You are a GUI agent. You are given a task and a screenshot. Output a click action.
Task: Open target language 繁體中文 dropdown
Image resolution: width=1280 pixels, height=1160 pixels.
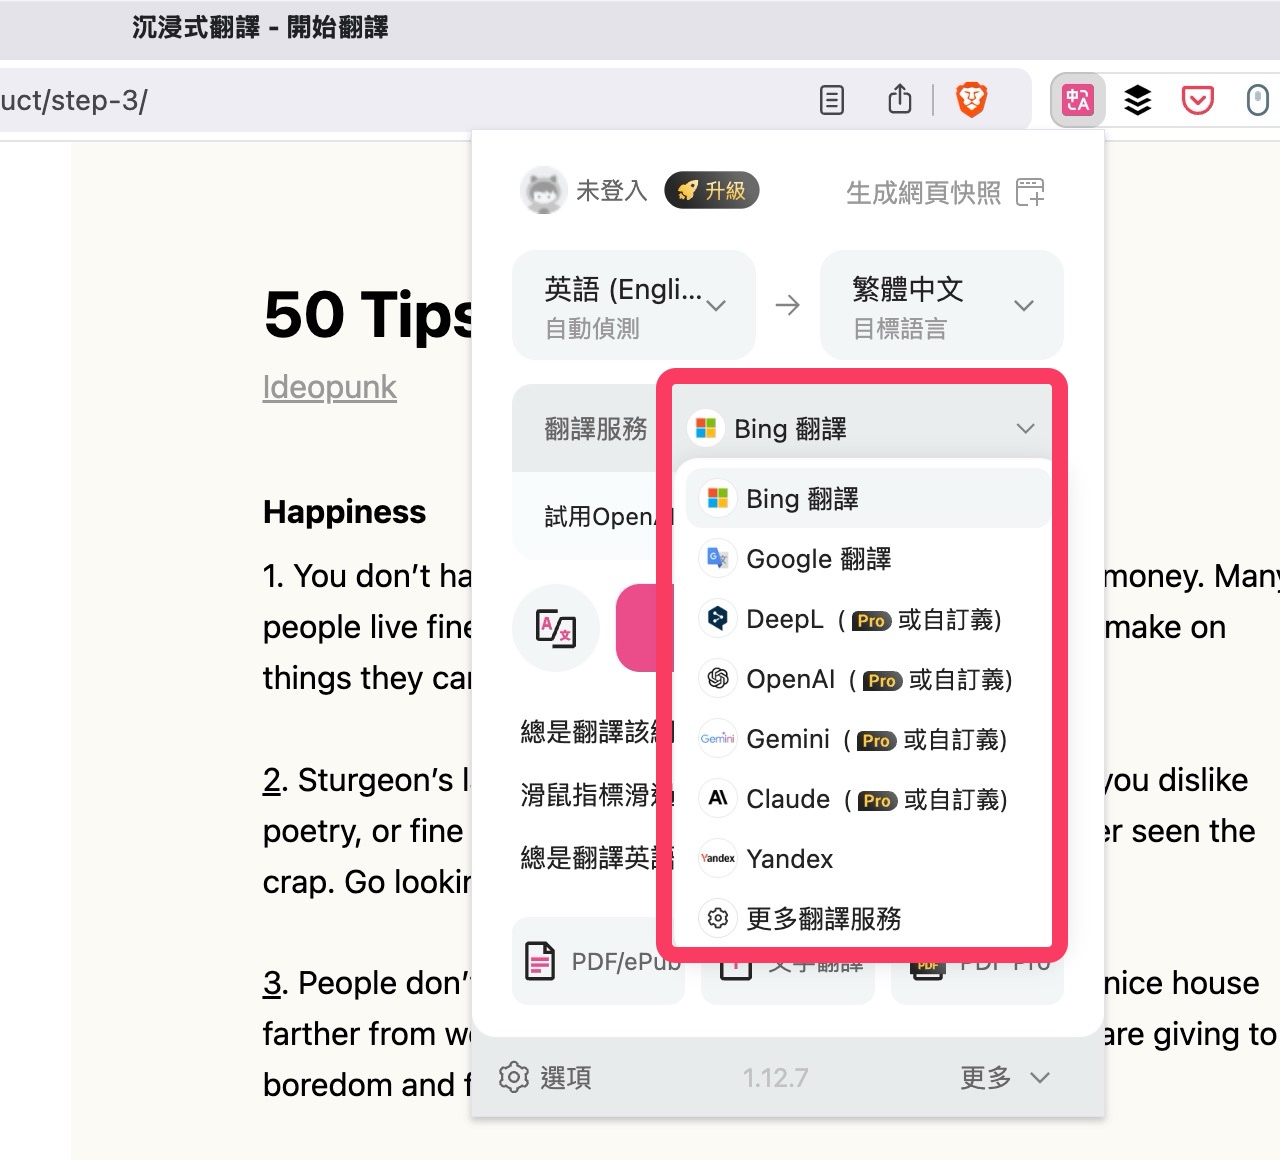(942, 305)
